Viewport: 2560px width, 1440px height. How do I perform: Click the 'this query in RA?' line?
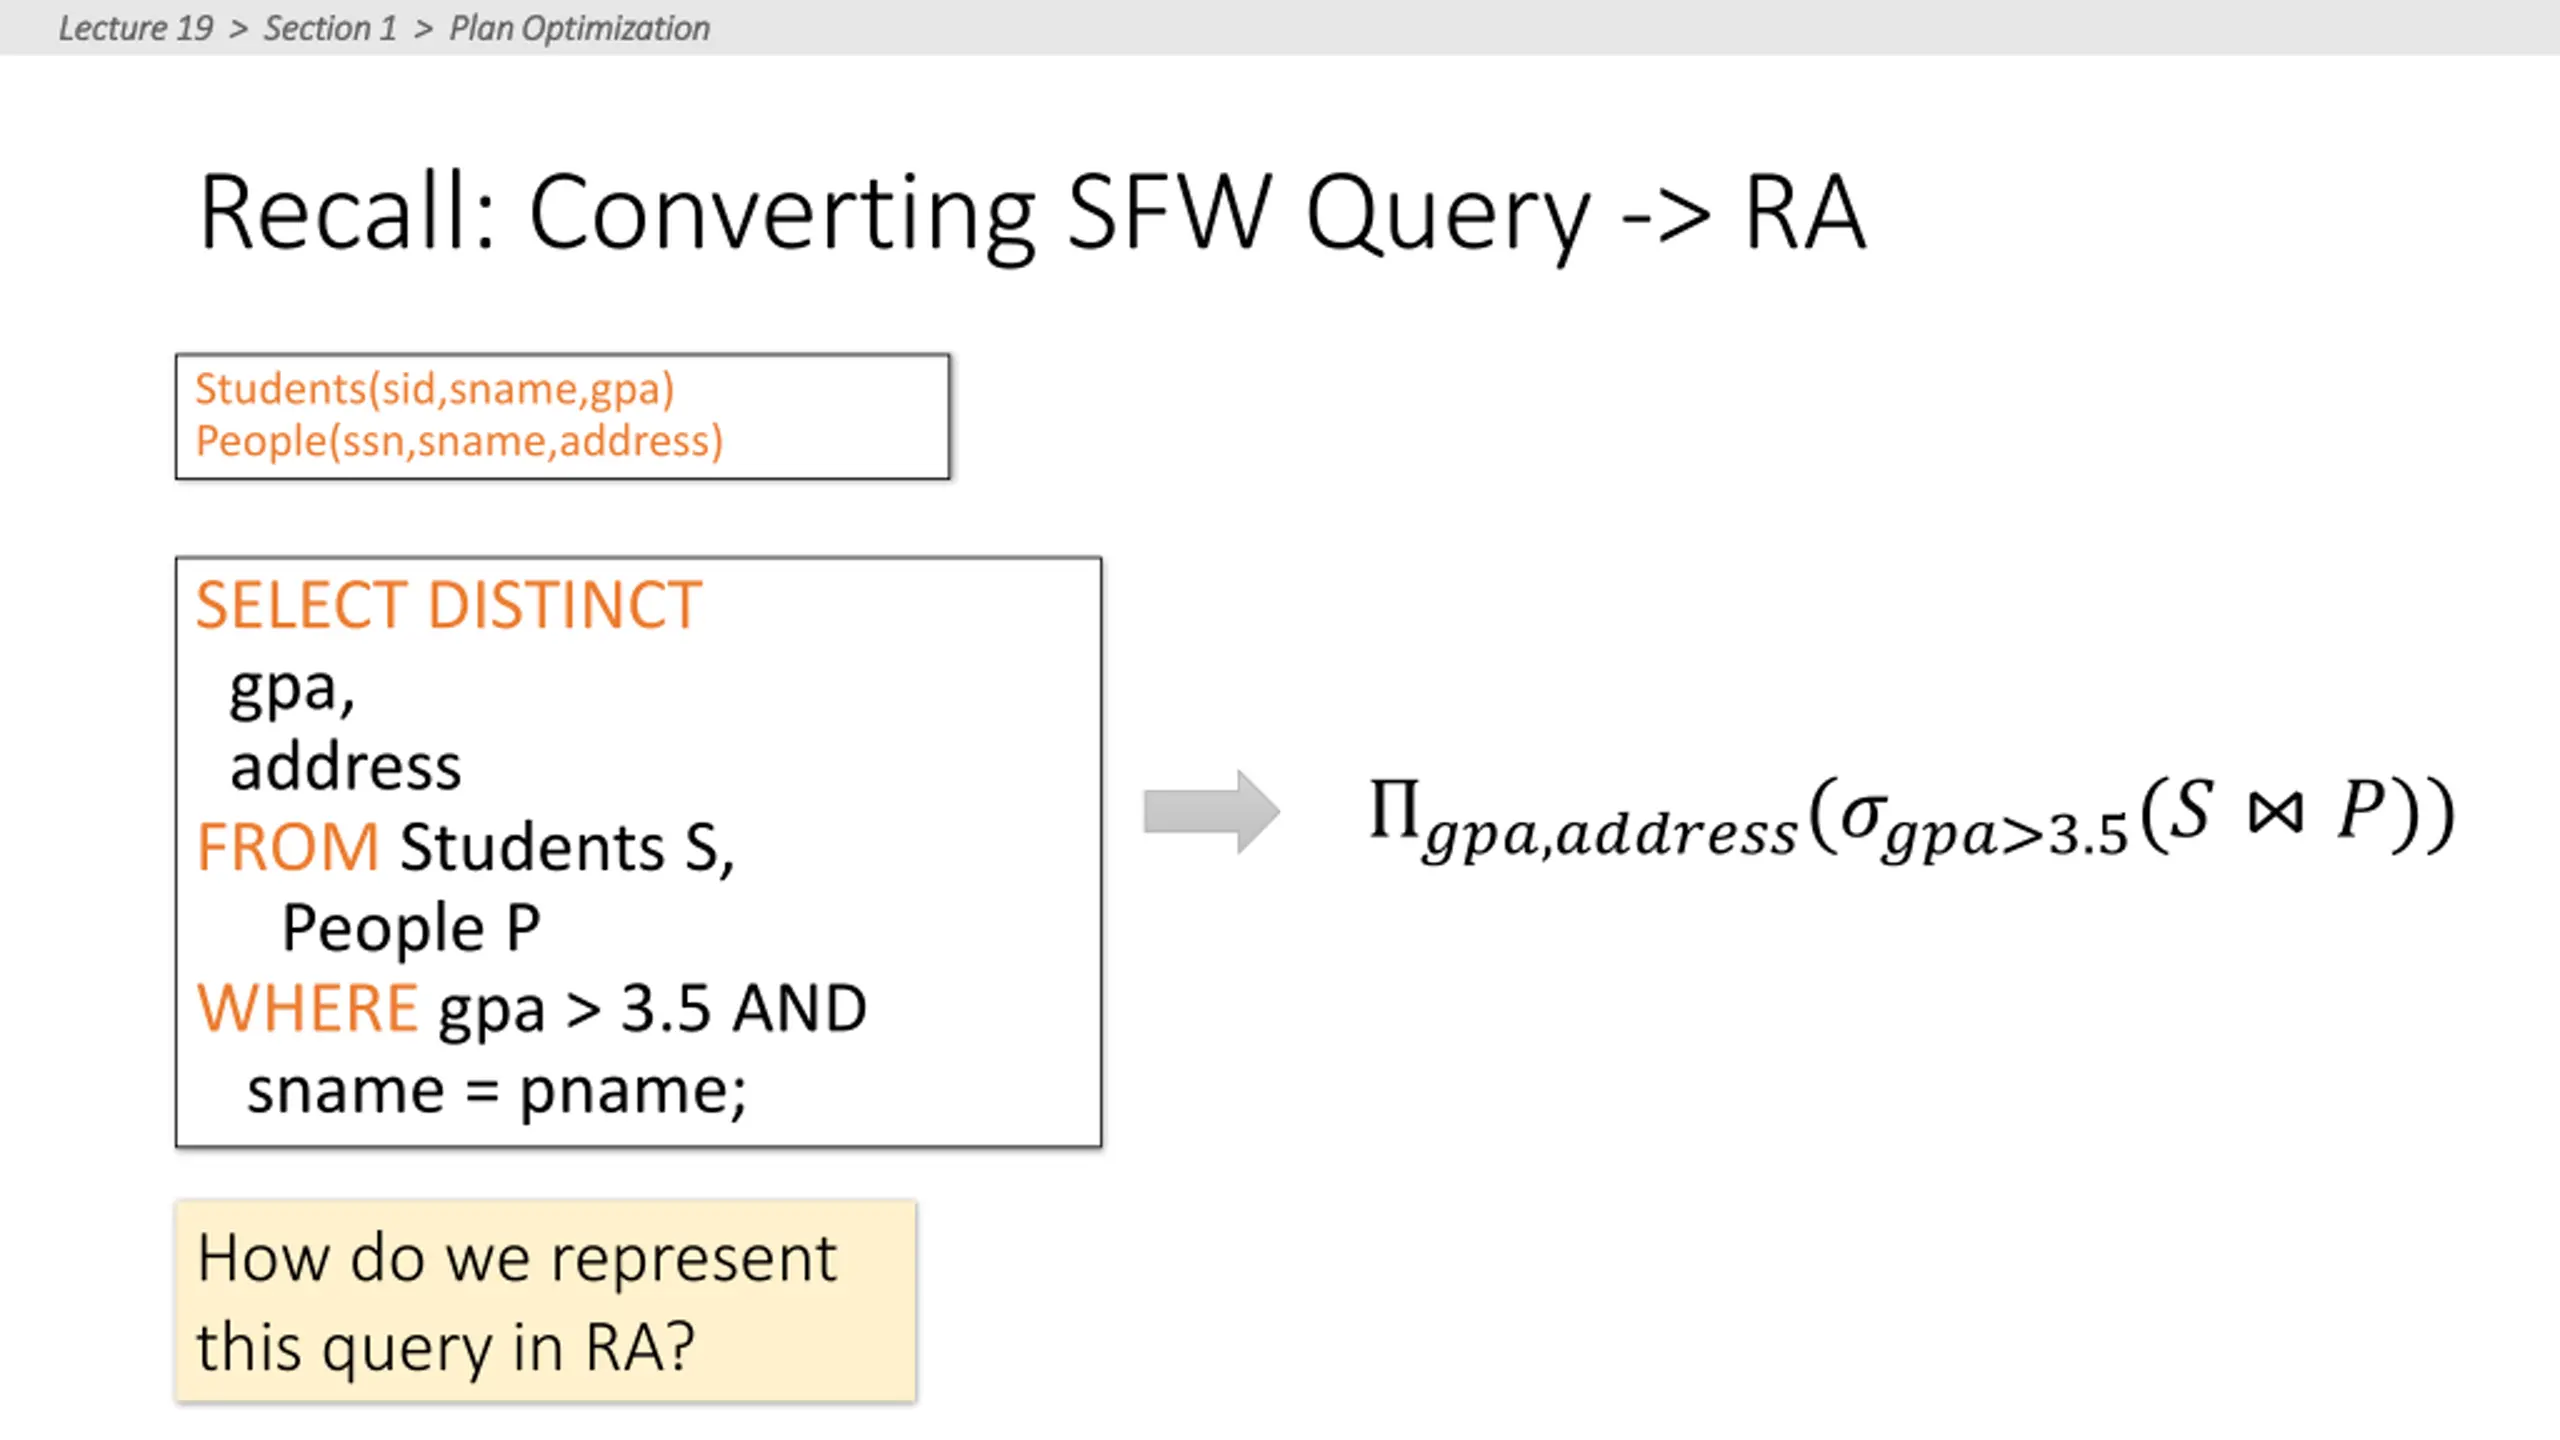[445, 1349]
